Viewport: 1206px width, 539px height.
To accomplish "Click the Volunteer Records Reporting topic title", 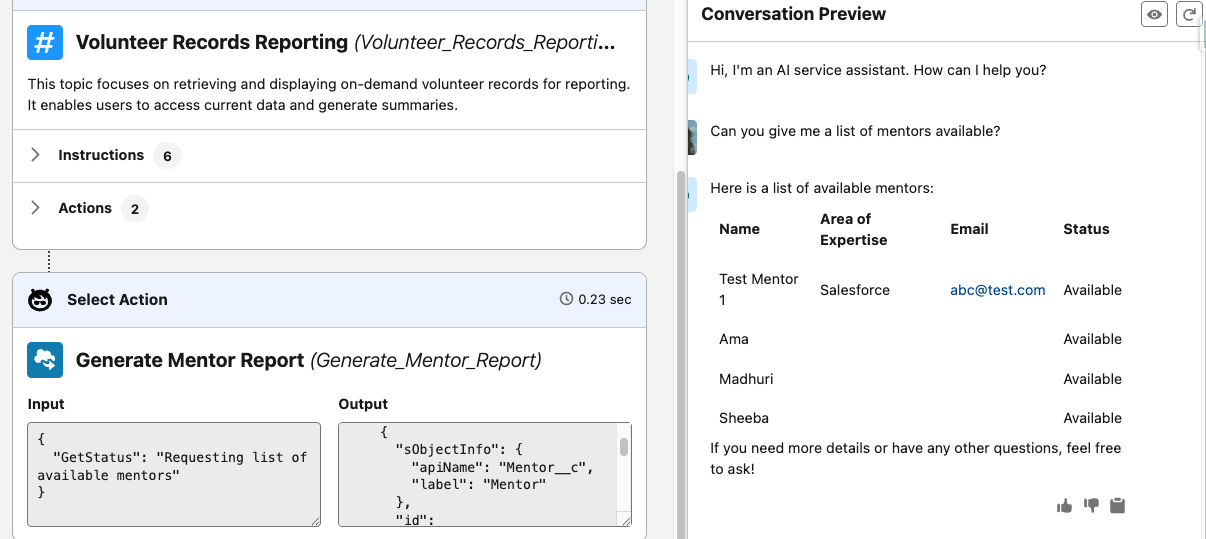I will [x=212, y=43].
